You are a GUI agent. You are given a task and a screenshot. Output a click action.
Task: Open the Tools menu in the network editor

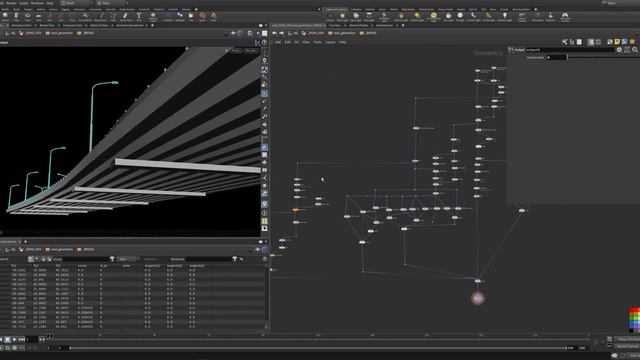317,42
